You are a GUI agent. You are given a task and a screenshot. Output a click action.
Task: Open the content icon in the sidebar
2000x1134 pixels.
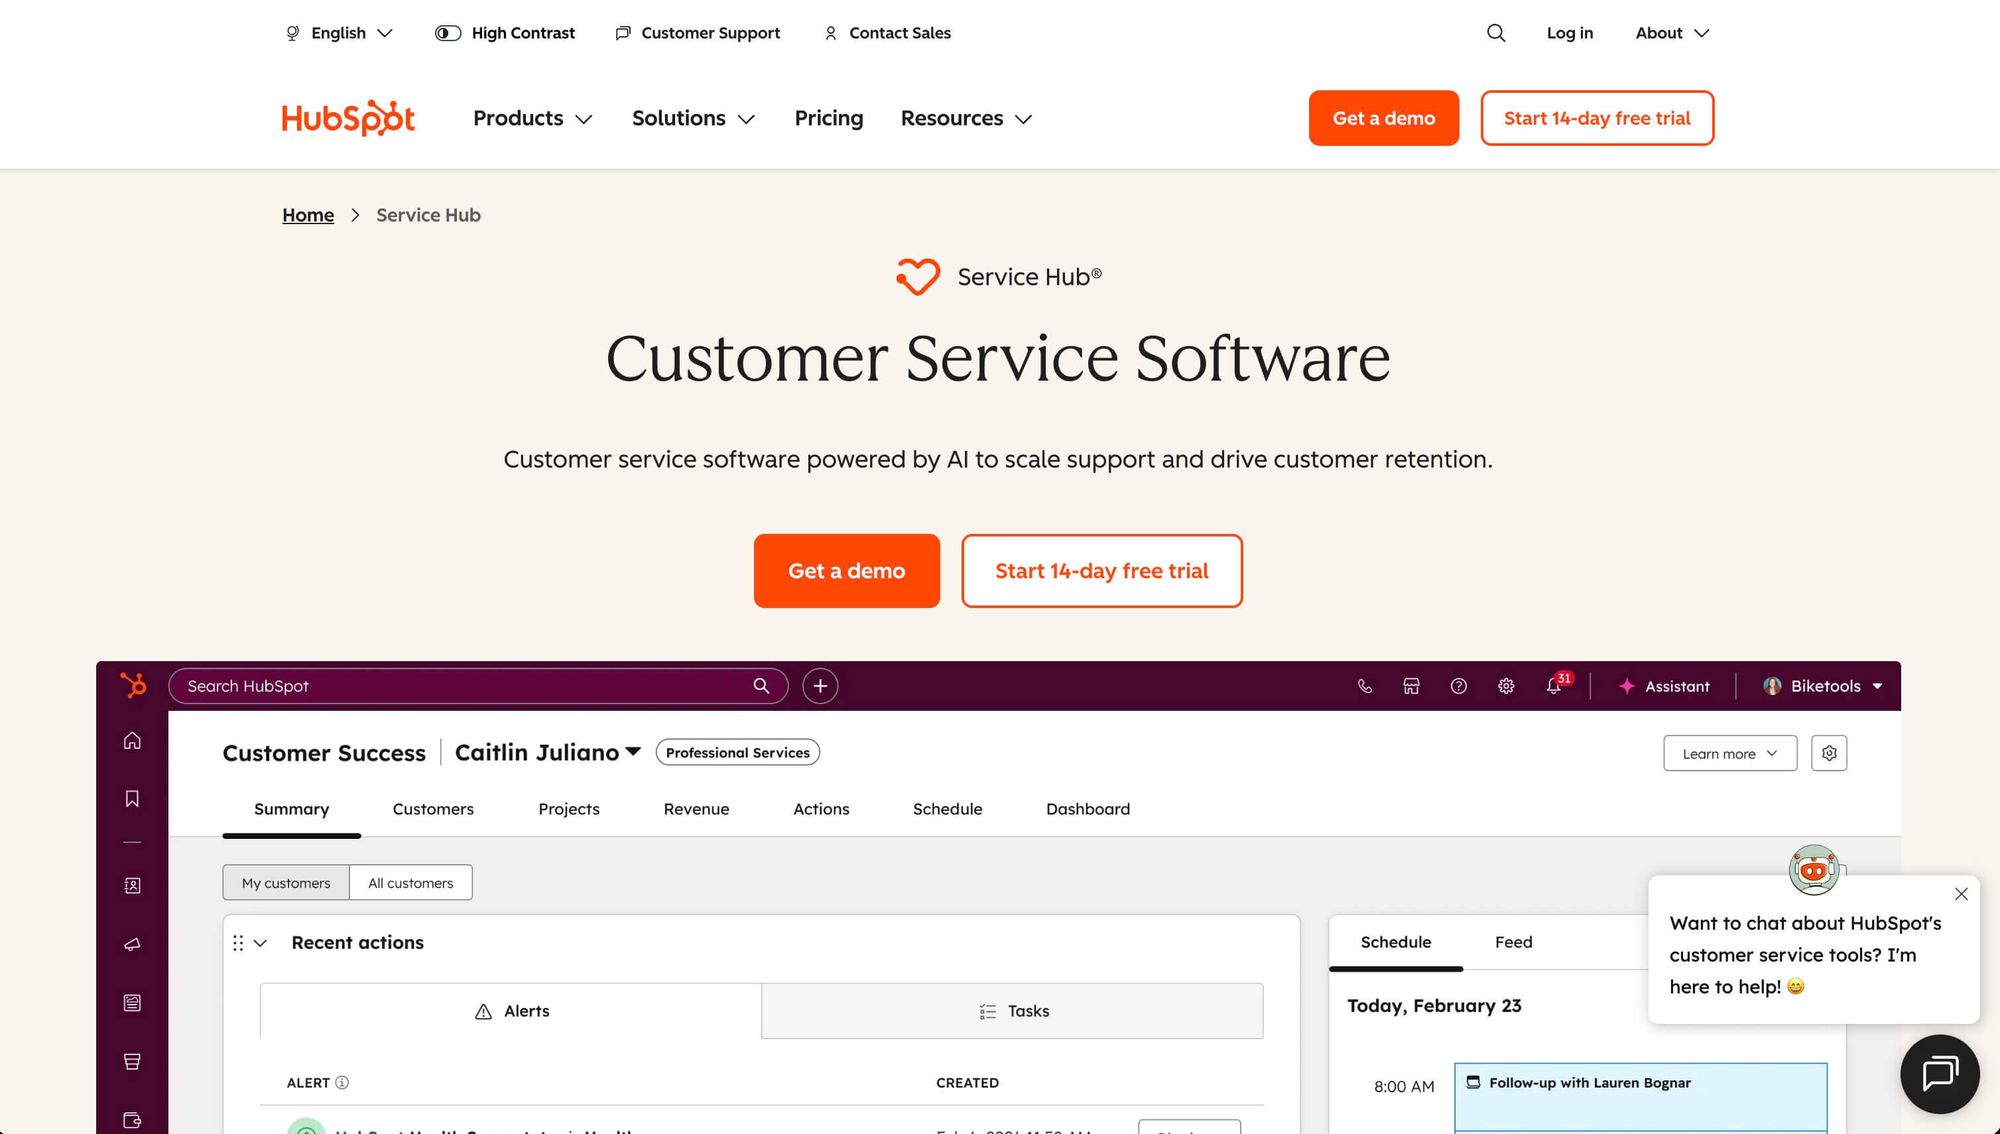click(132, 1002)
